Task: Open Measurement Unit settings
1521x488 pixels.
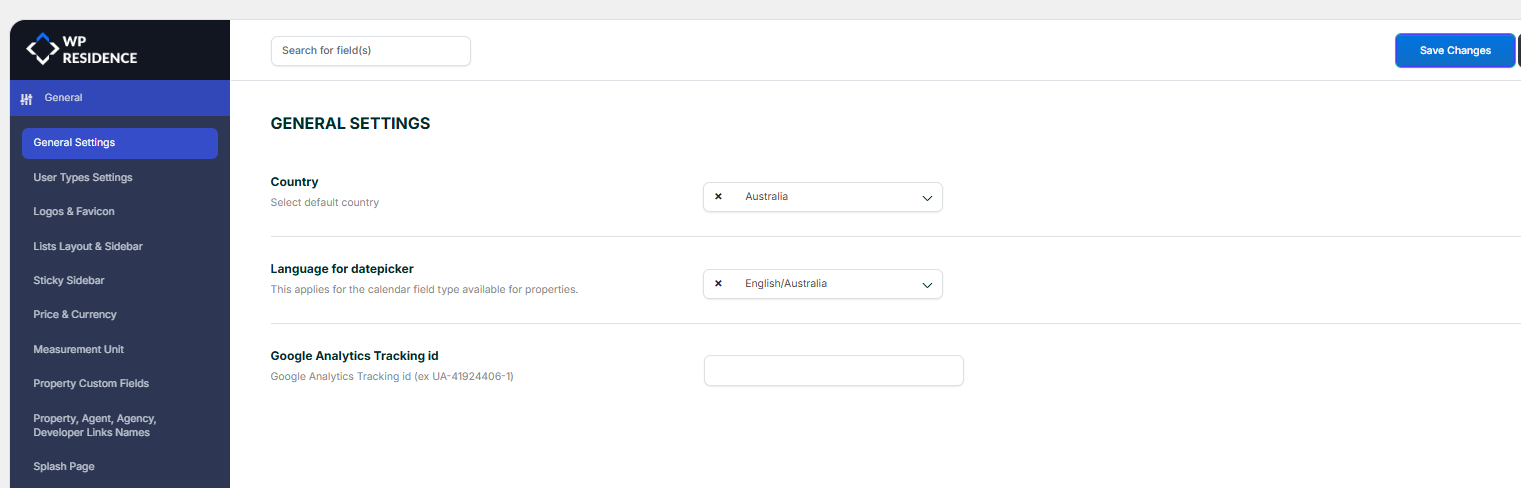Action: tap(79, 350)
